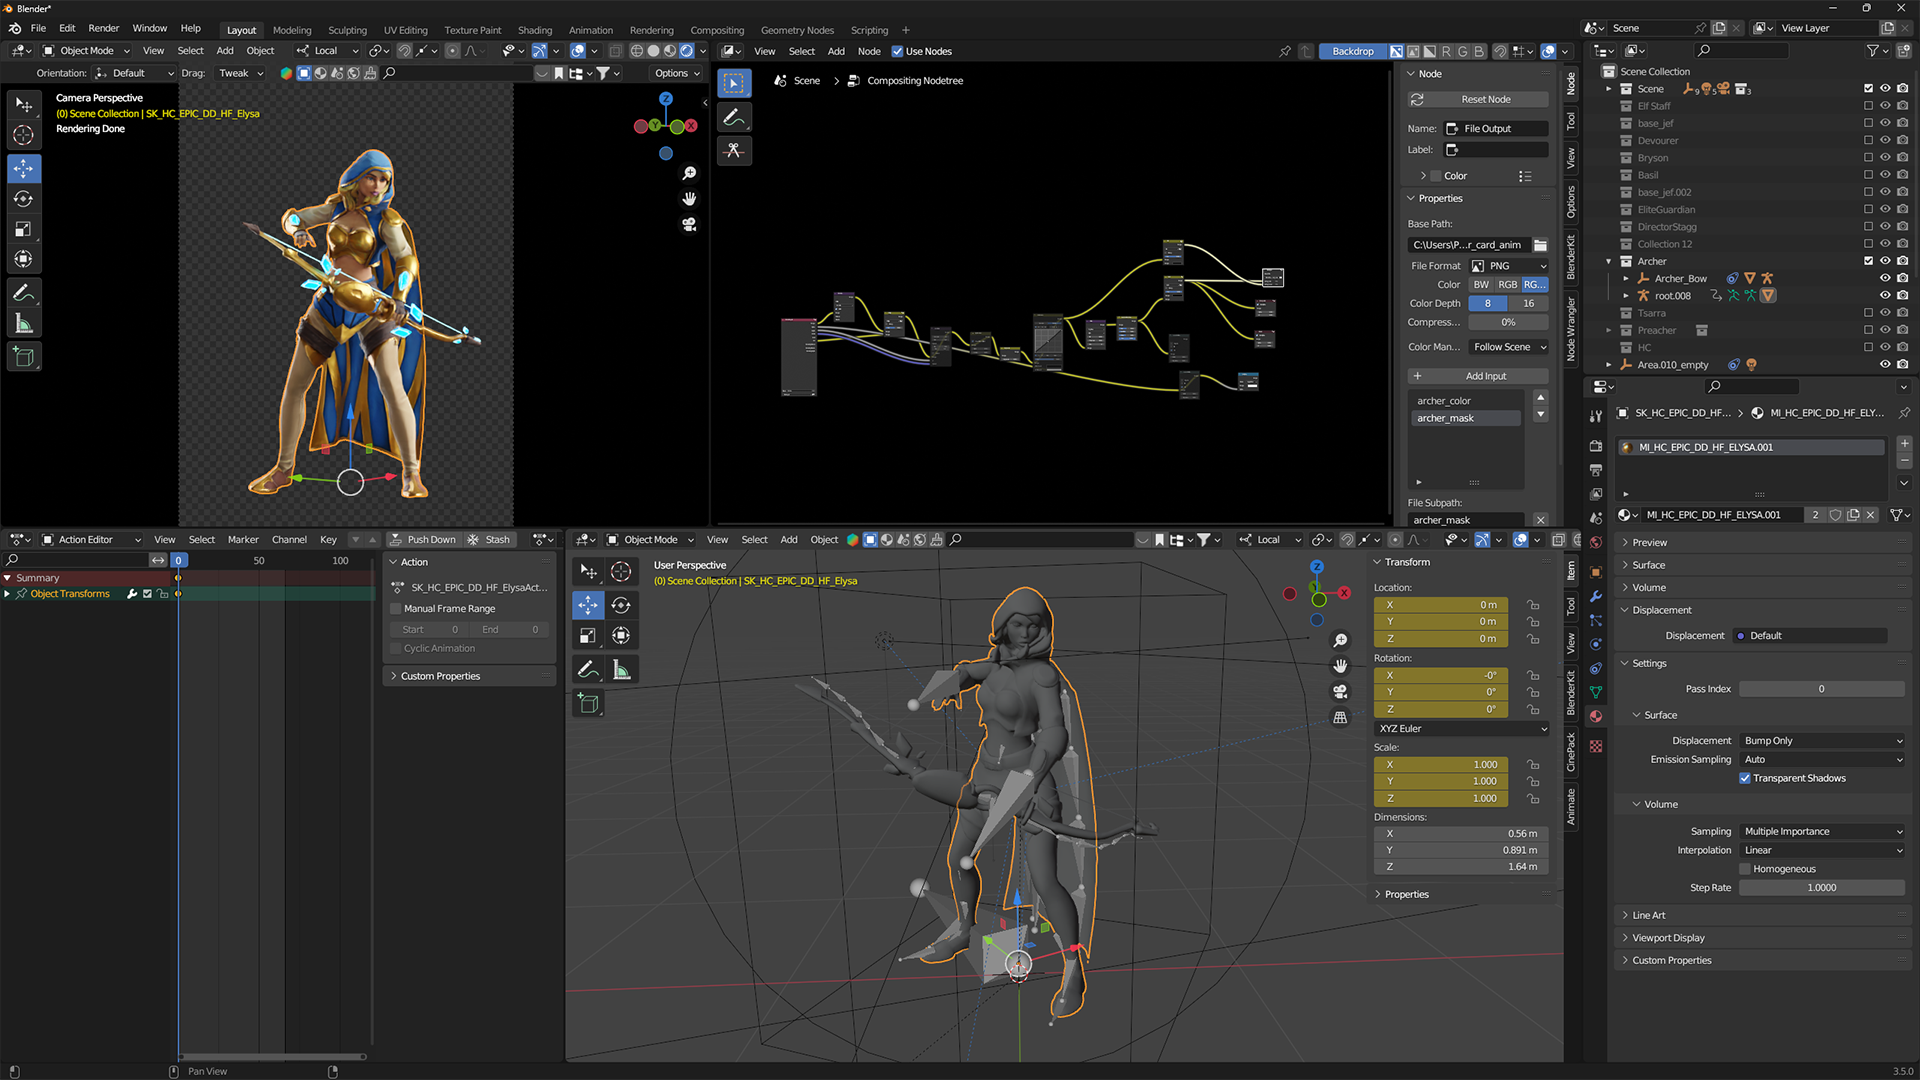Remove the archer_mask file subpath with X
The image size is (1920, 1080).
(1541, 520)
